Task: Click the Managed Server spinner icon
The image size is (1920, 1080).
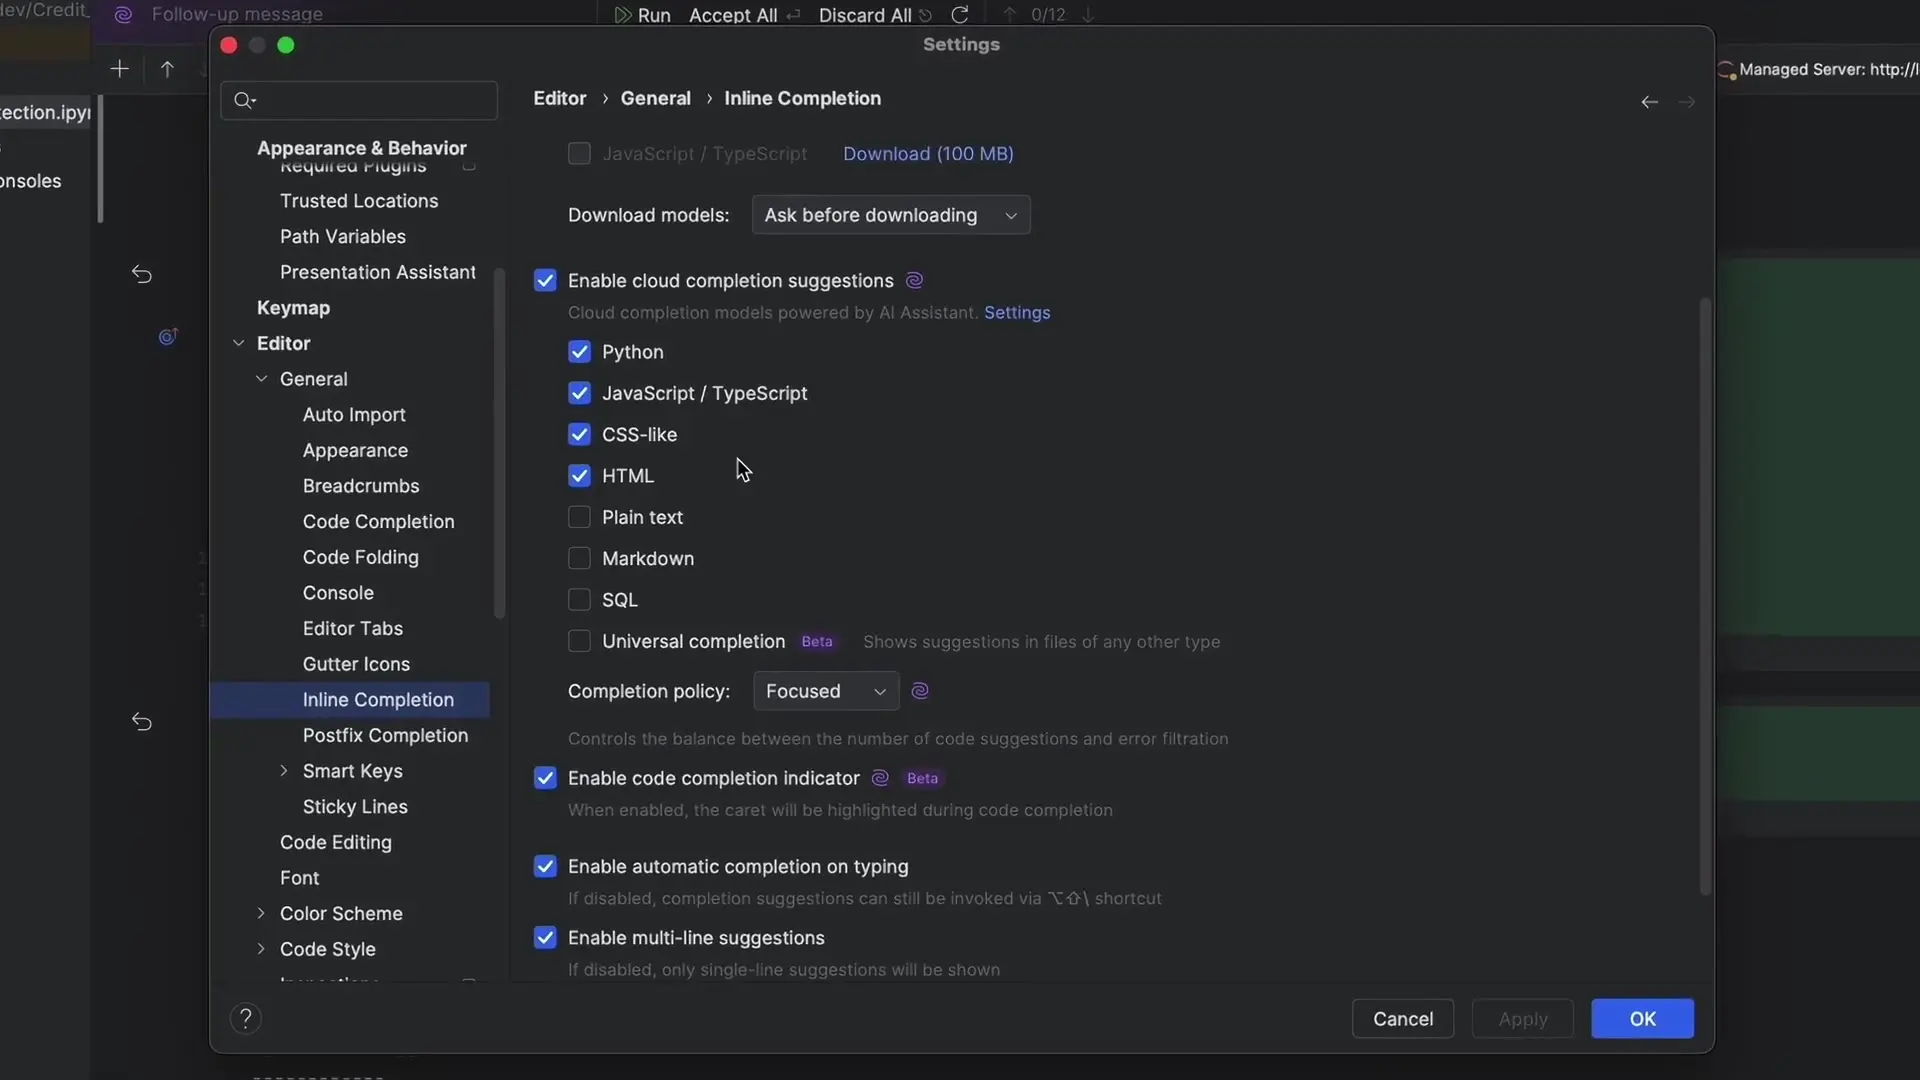Action: point(1727,70)
